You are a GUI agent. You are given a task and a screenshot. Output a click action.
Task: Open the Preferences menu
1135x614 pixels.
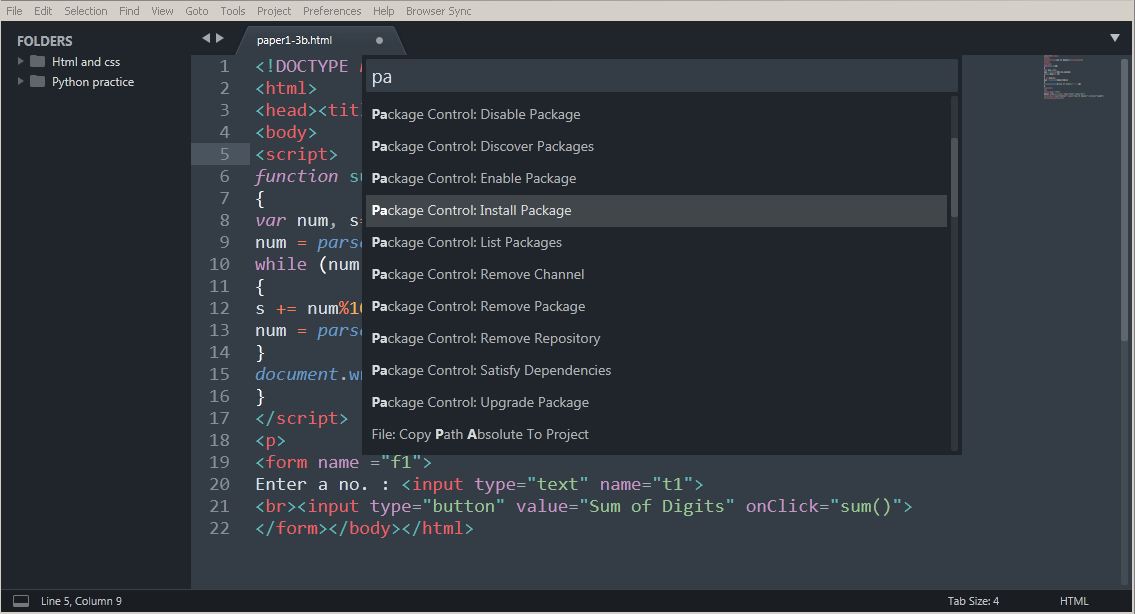(332, 11)
